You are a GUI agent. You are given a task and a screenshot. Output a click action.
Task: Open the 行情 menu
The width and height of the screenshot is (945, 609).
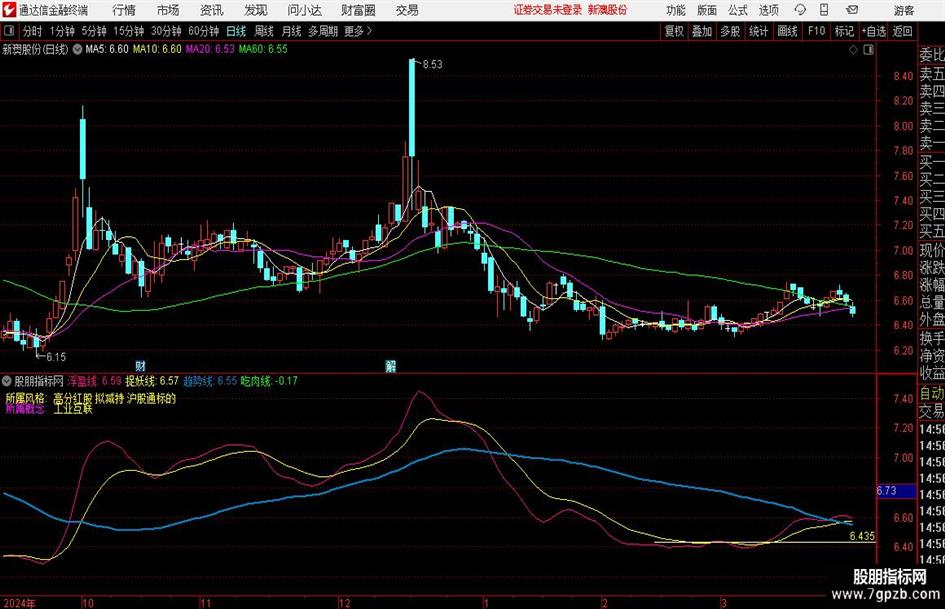pos(124,10)
